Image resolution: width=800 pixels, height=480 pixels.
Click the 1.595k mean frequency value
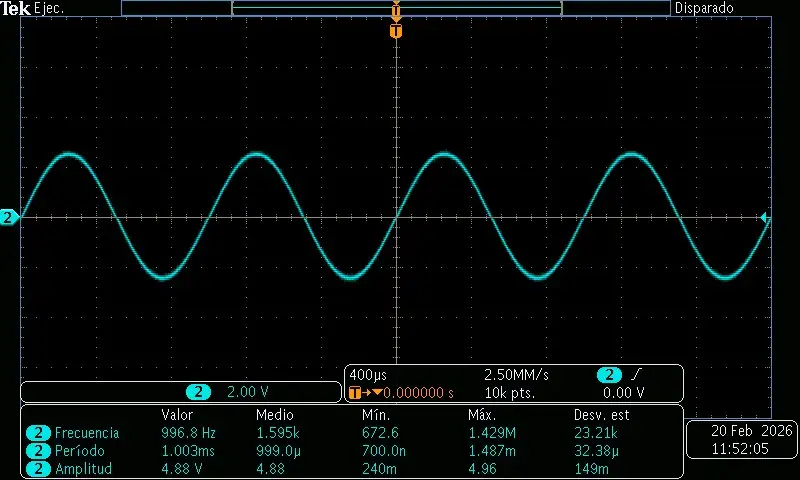pos(278,433)
